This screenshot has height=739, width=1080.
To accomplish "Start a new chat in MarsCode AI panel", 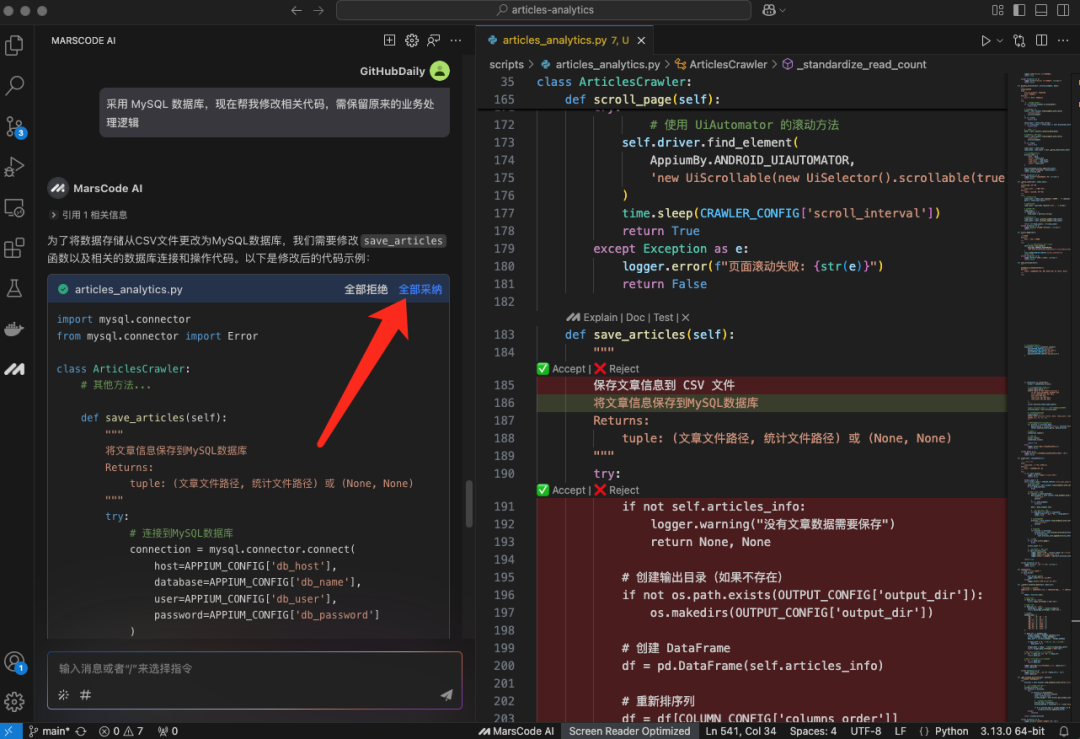I will (389, 41).
